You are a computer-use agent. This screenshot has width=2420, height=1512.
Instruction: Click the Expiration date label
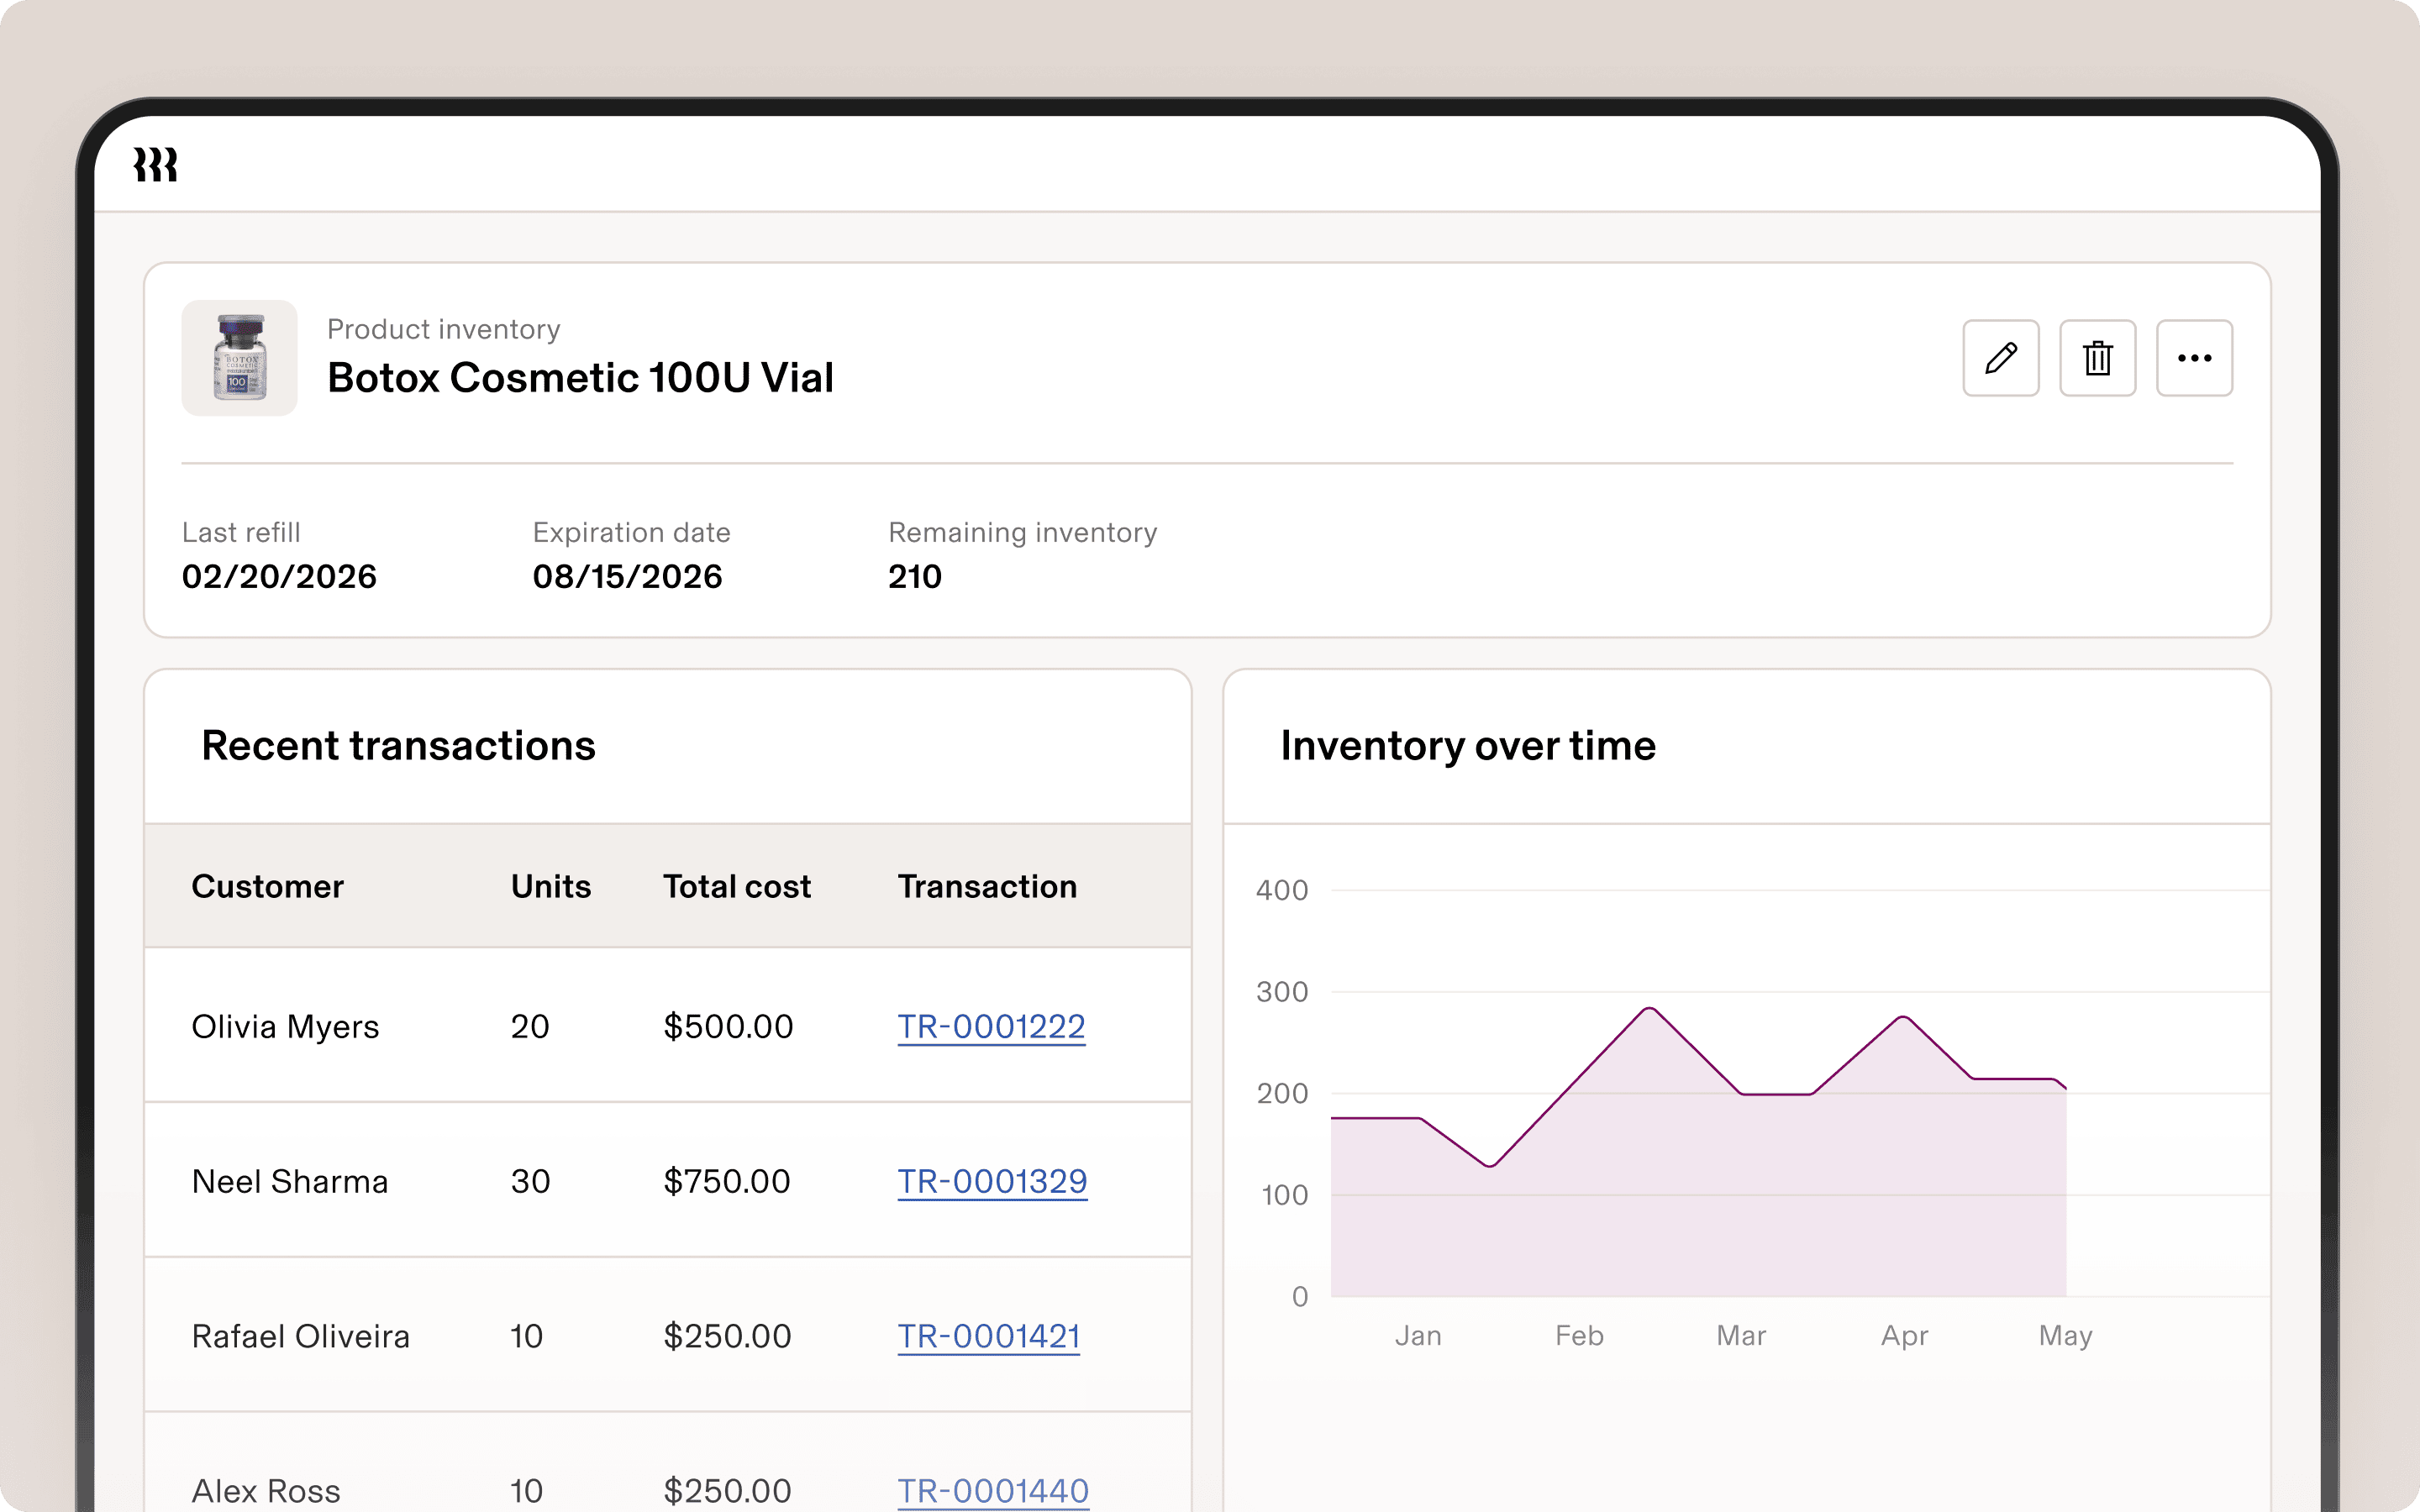pyautogui.click(x=631, y=532)
